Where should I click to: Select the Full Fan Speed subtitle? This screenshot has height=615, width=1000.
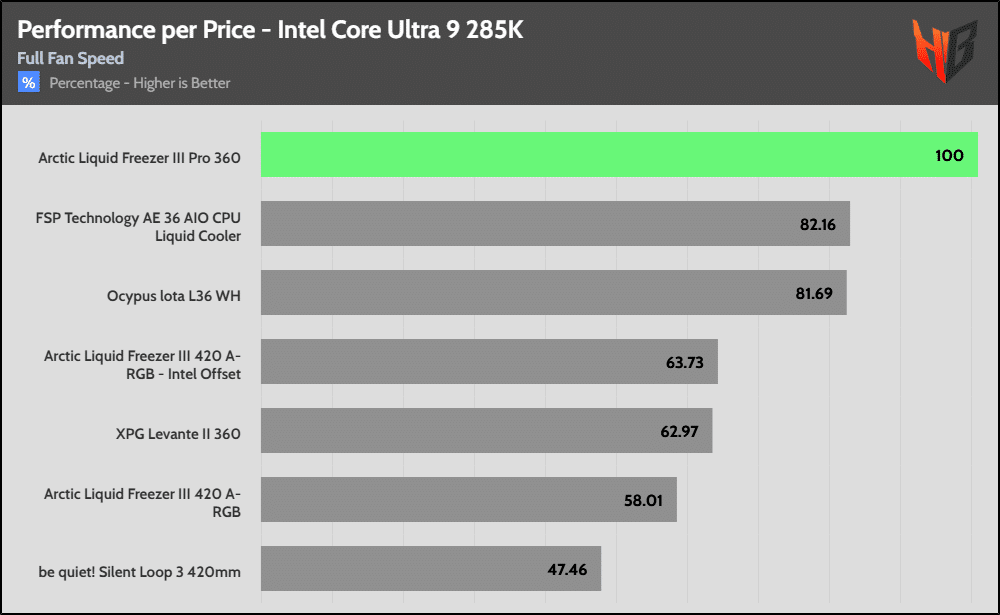[x=70, y=58]
